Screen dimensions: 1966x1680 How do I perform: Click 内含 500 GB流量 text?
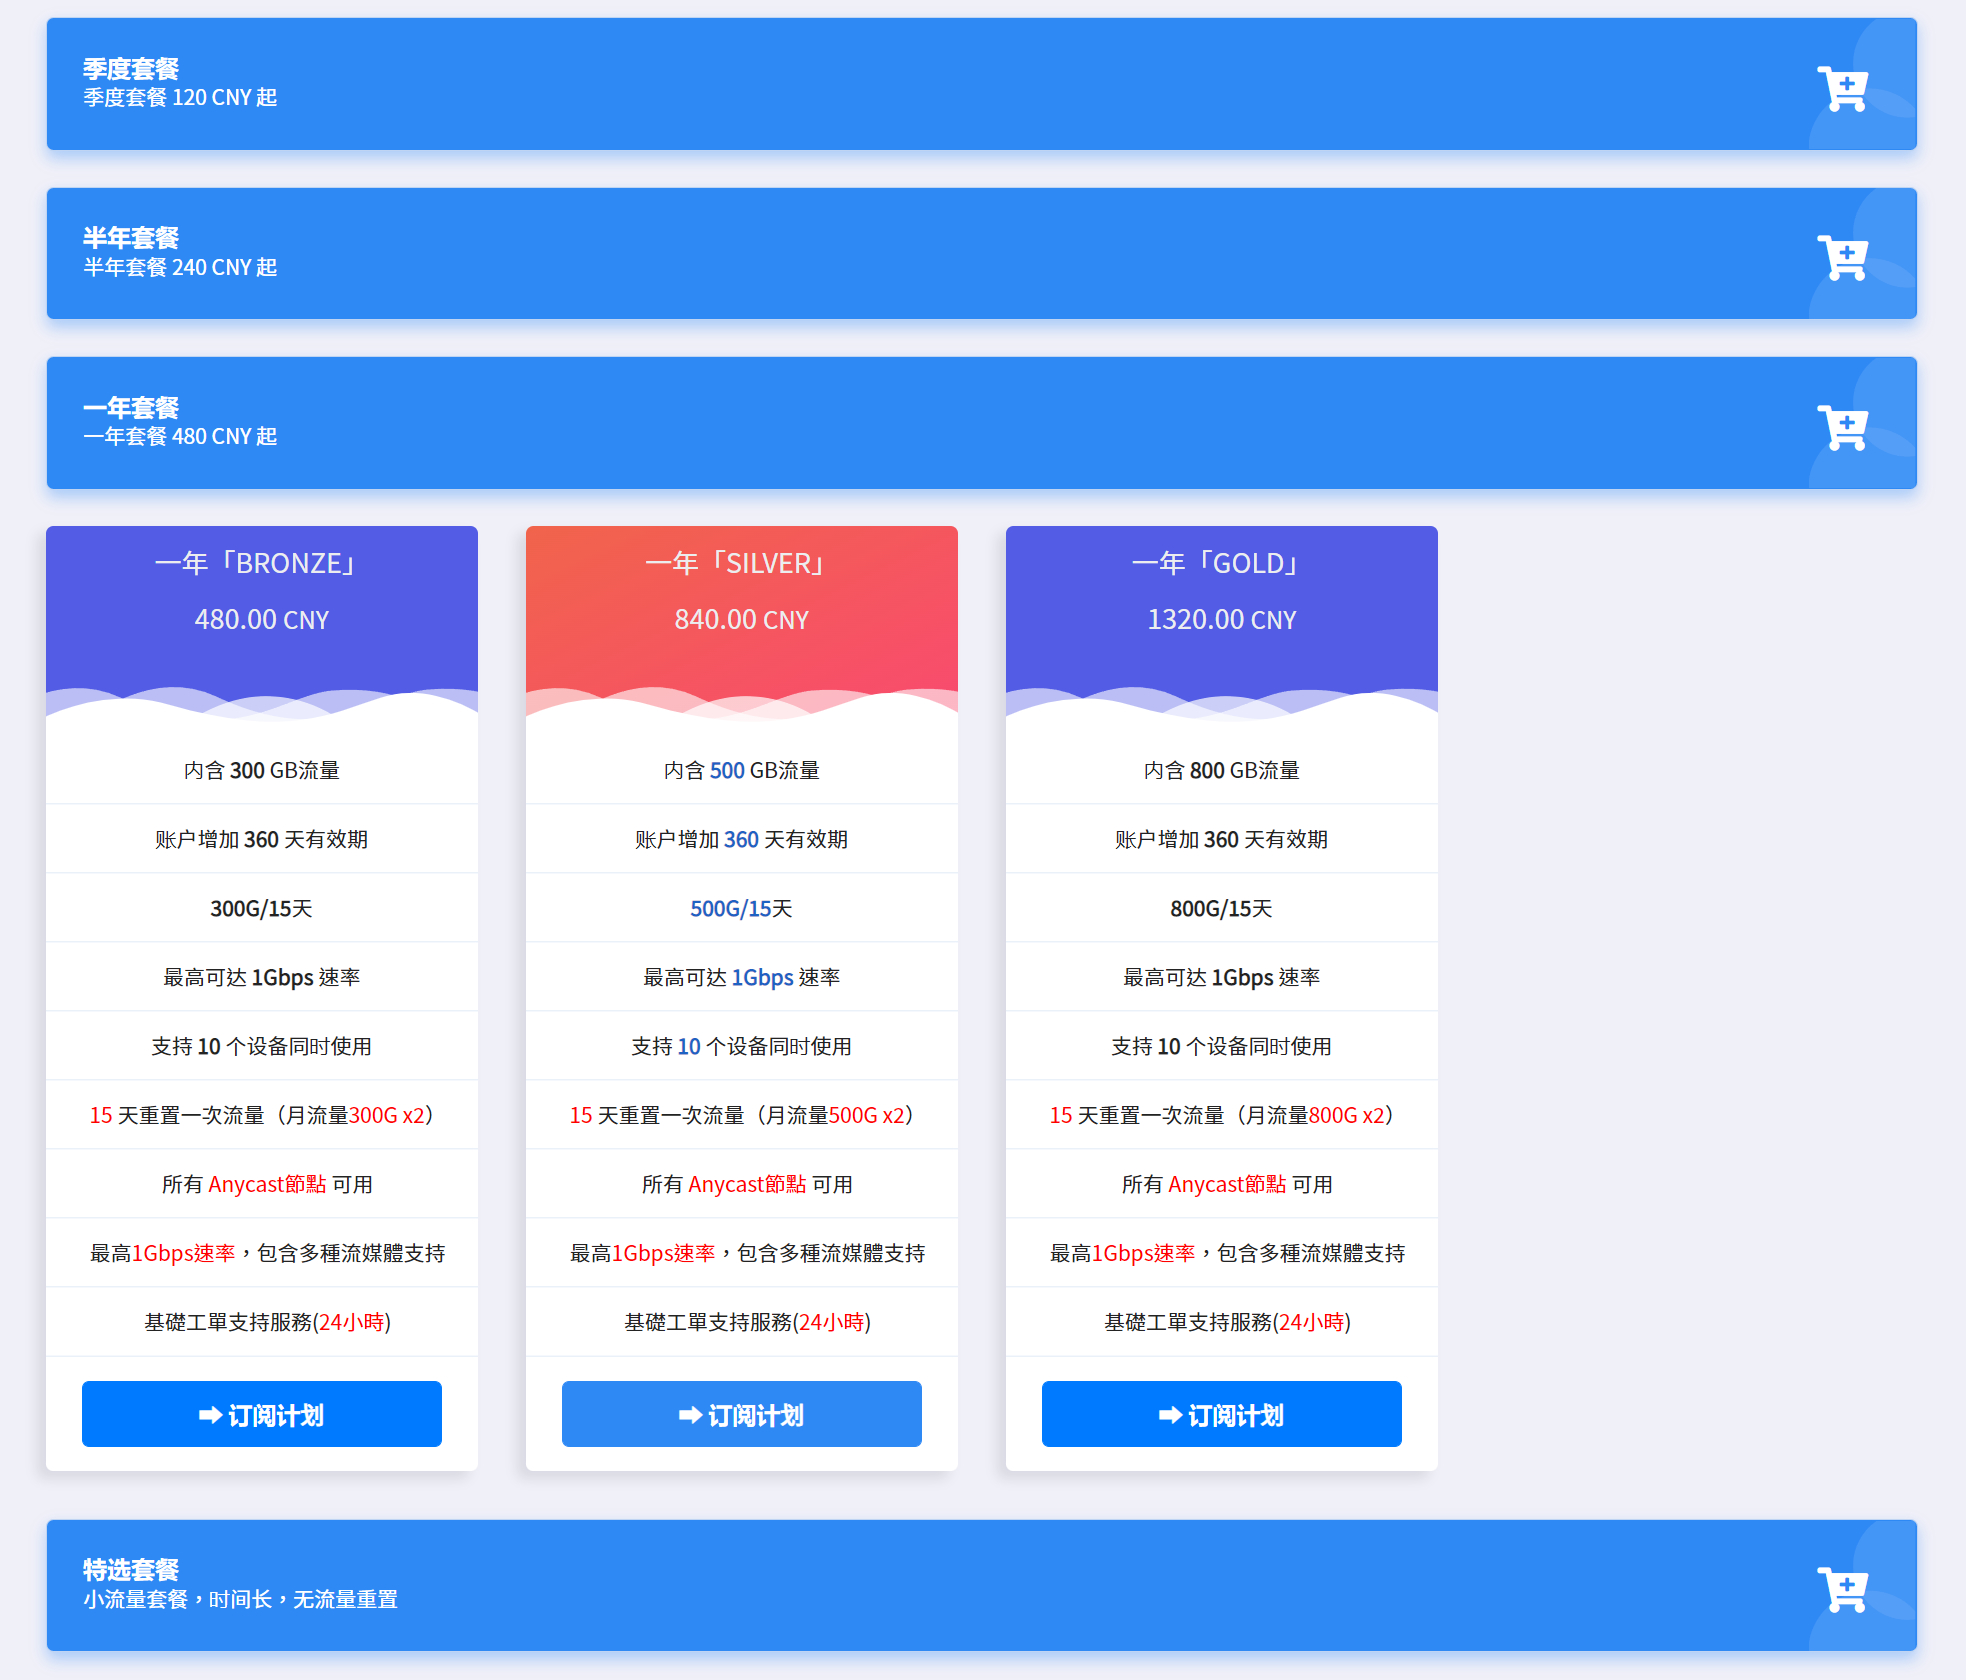pyautogui.click(x=742, y=770)
